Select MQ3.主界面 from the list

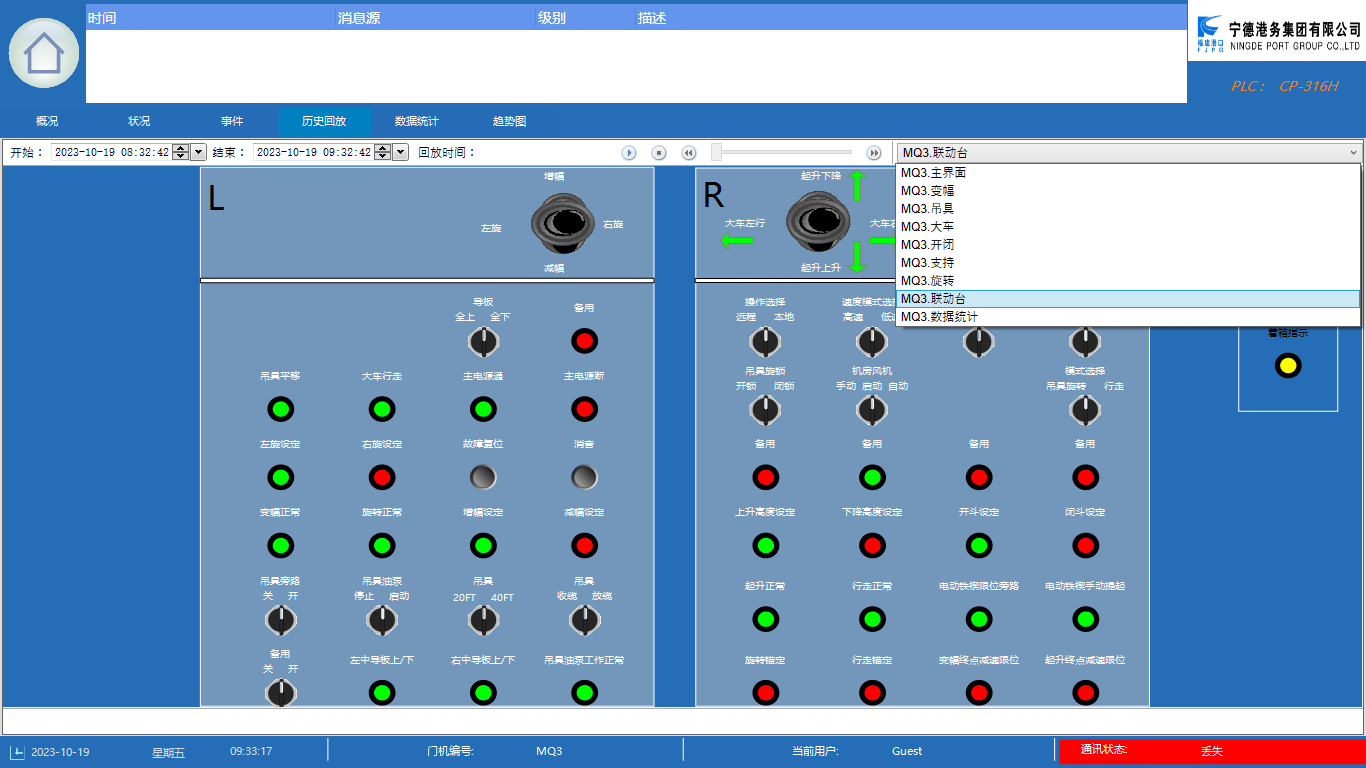933,173
